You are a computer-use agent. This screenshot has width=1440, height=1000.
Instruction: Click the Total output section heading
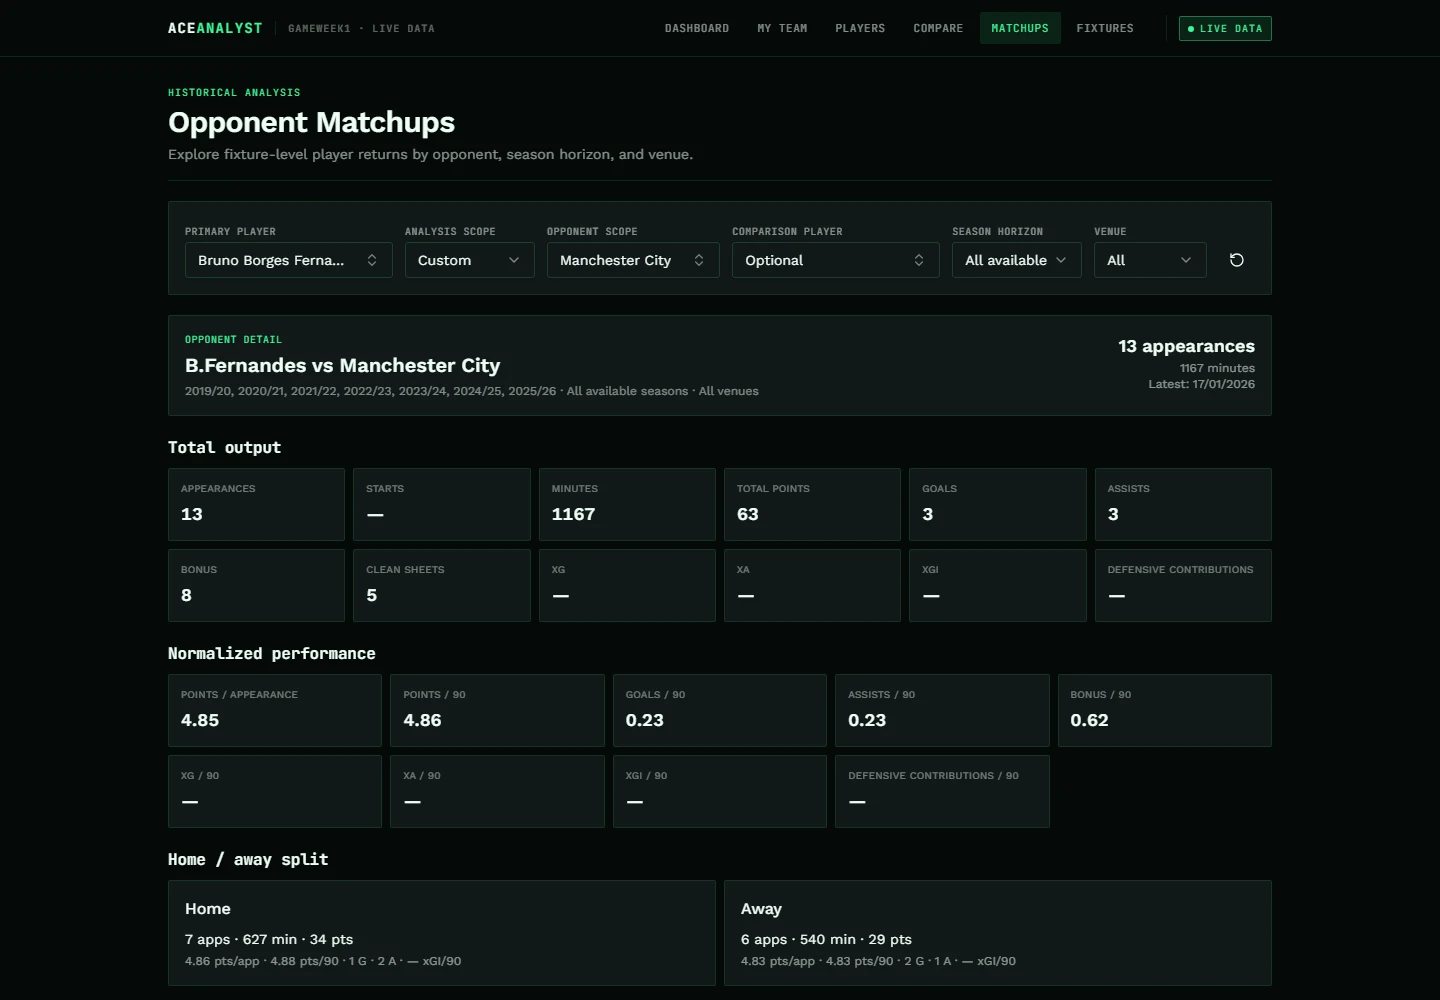pyautogui.click(x=224, y=447)
